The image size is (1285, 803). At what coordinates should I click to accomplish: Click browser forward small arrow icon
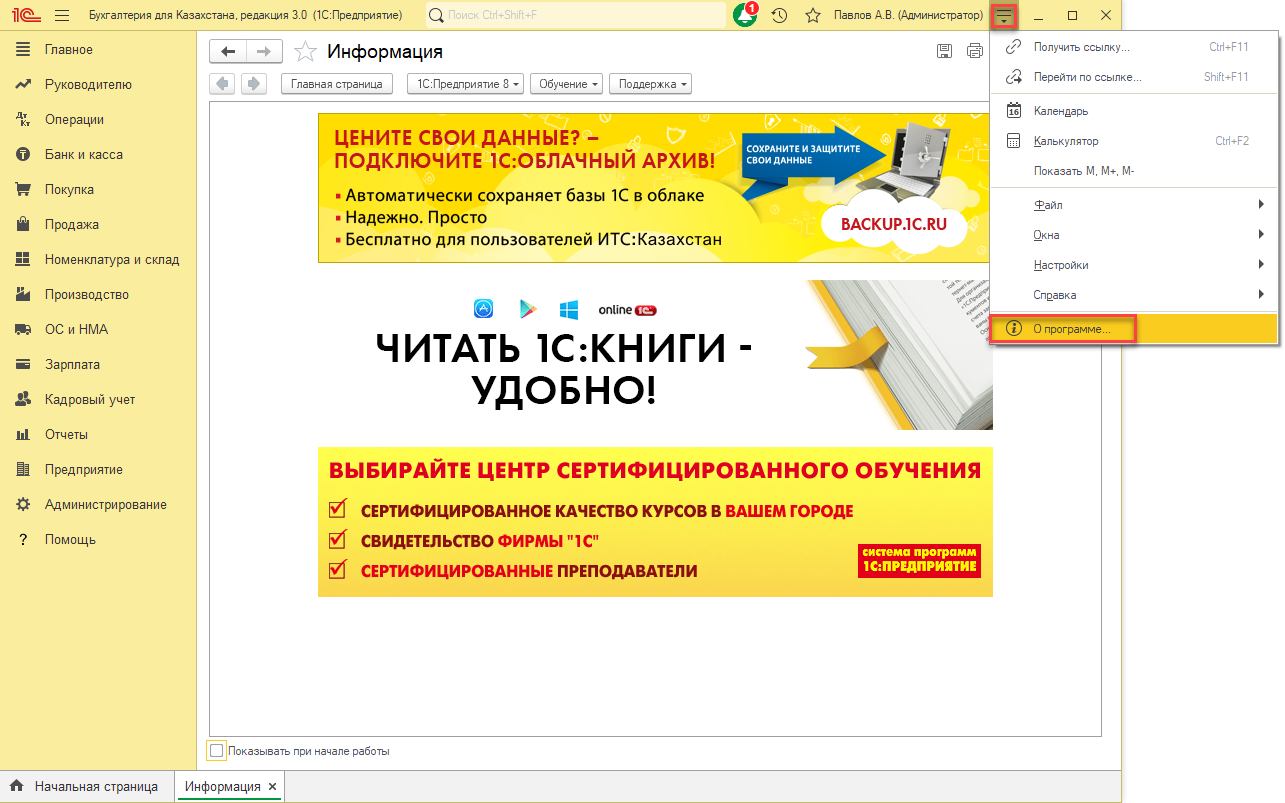tap(254, 84)
